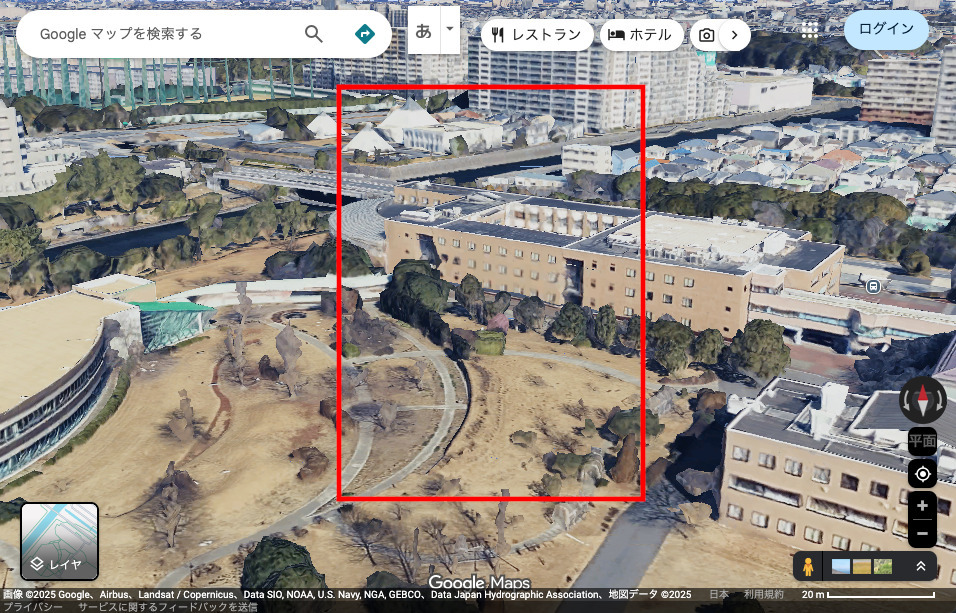
Task: Zoom in with the plus button
Action: [922, 506]
